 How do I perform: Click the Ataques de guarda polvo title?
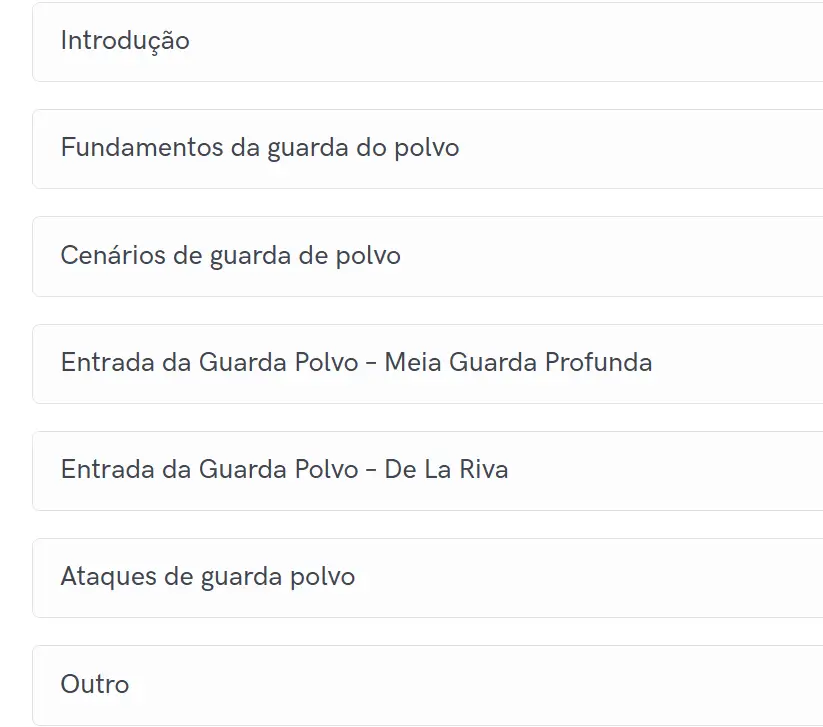pyautogui.click(x=207, y=577)
